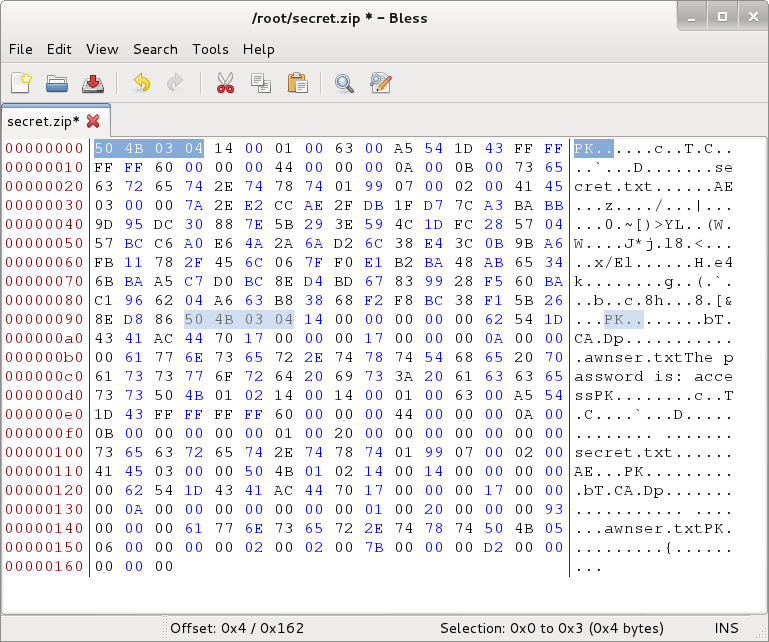This screenshot has height=642, width=769.
Task: Click offset label 00000000
Action: tap(45, 148)
